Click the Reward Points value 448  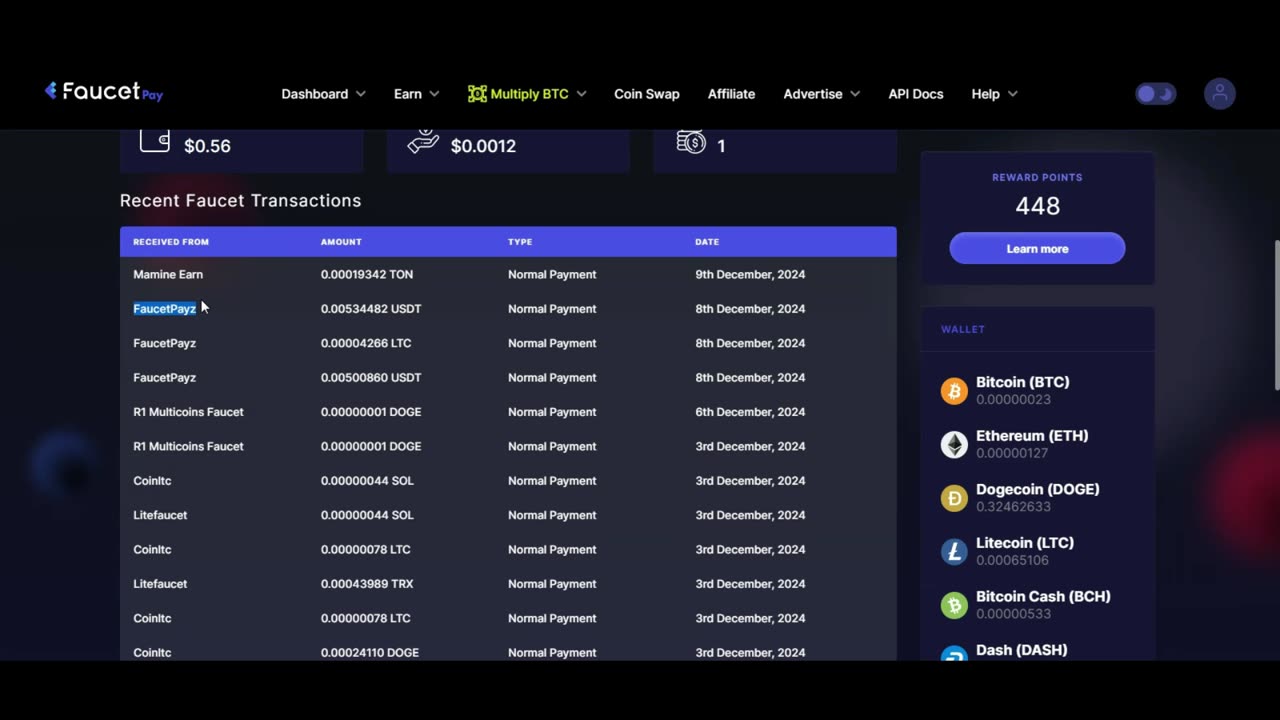tap(1037, 206)
